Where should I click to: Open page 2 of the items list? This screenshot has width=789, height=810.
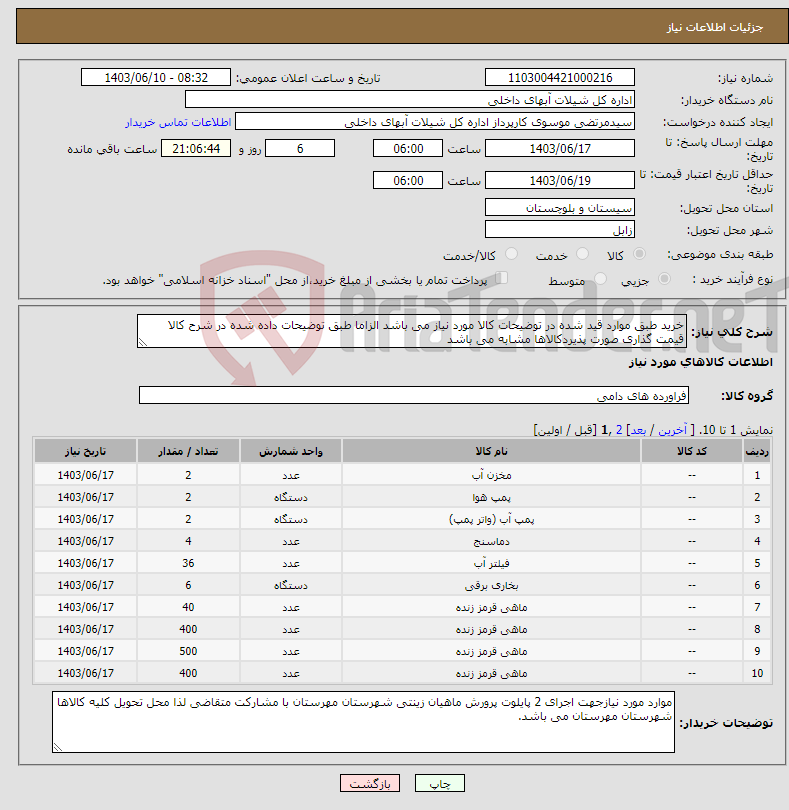[619, 430]
